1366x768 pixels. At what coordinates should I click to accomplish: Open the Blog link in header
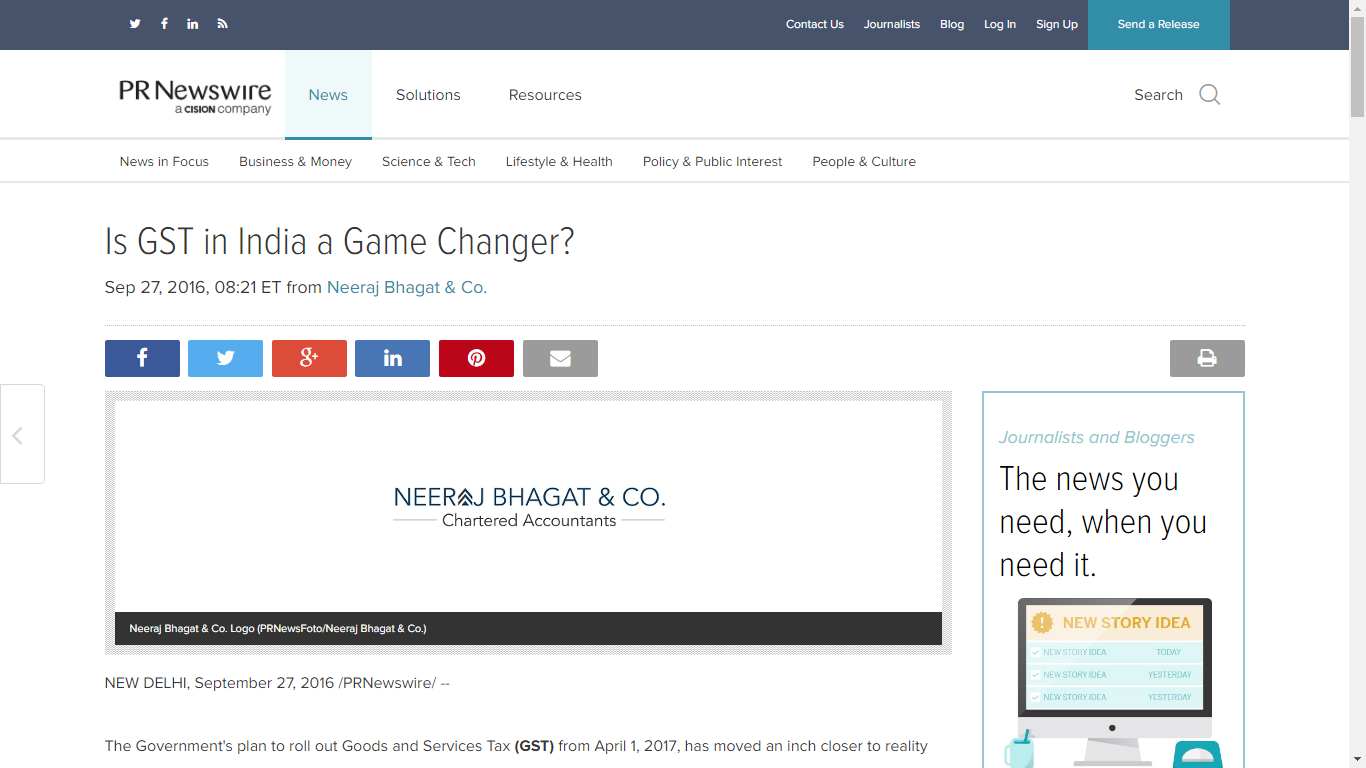coord(952,24)
